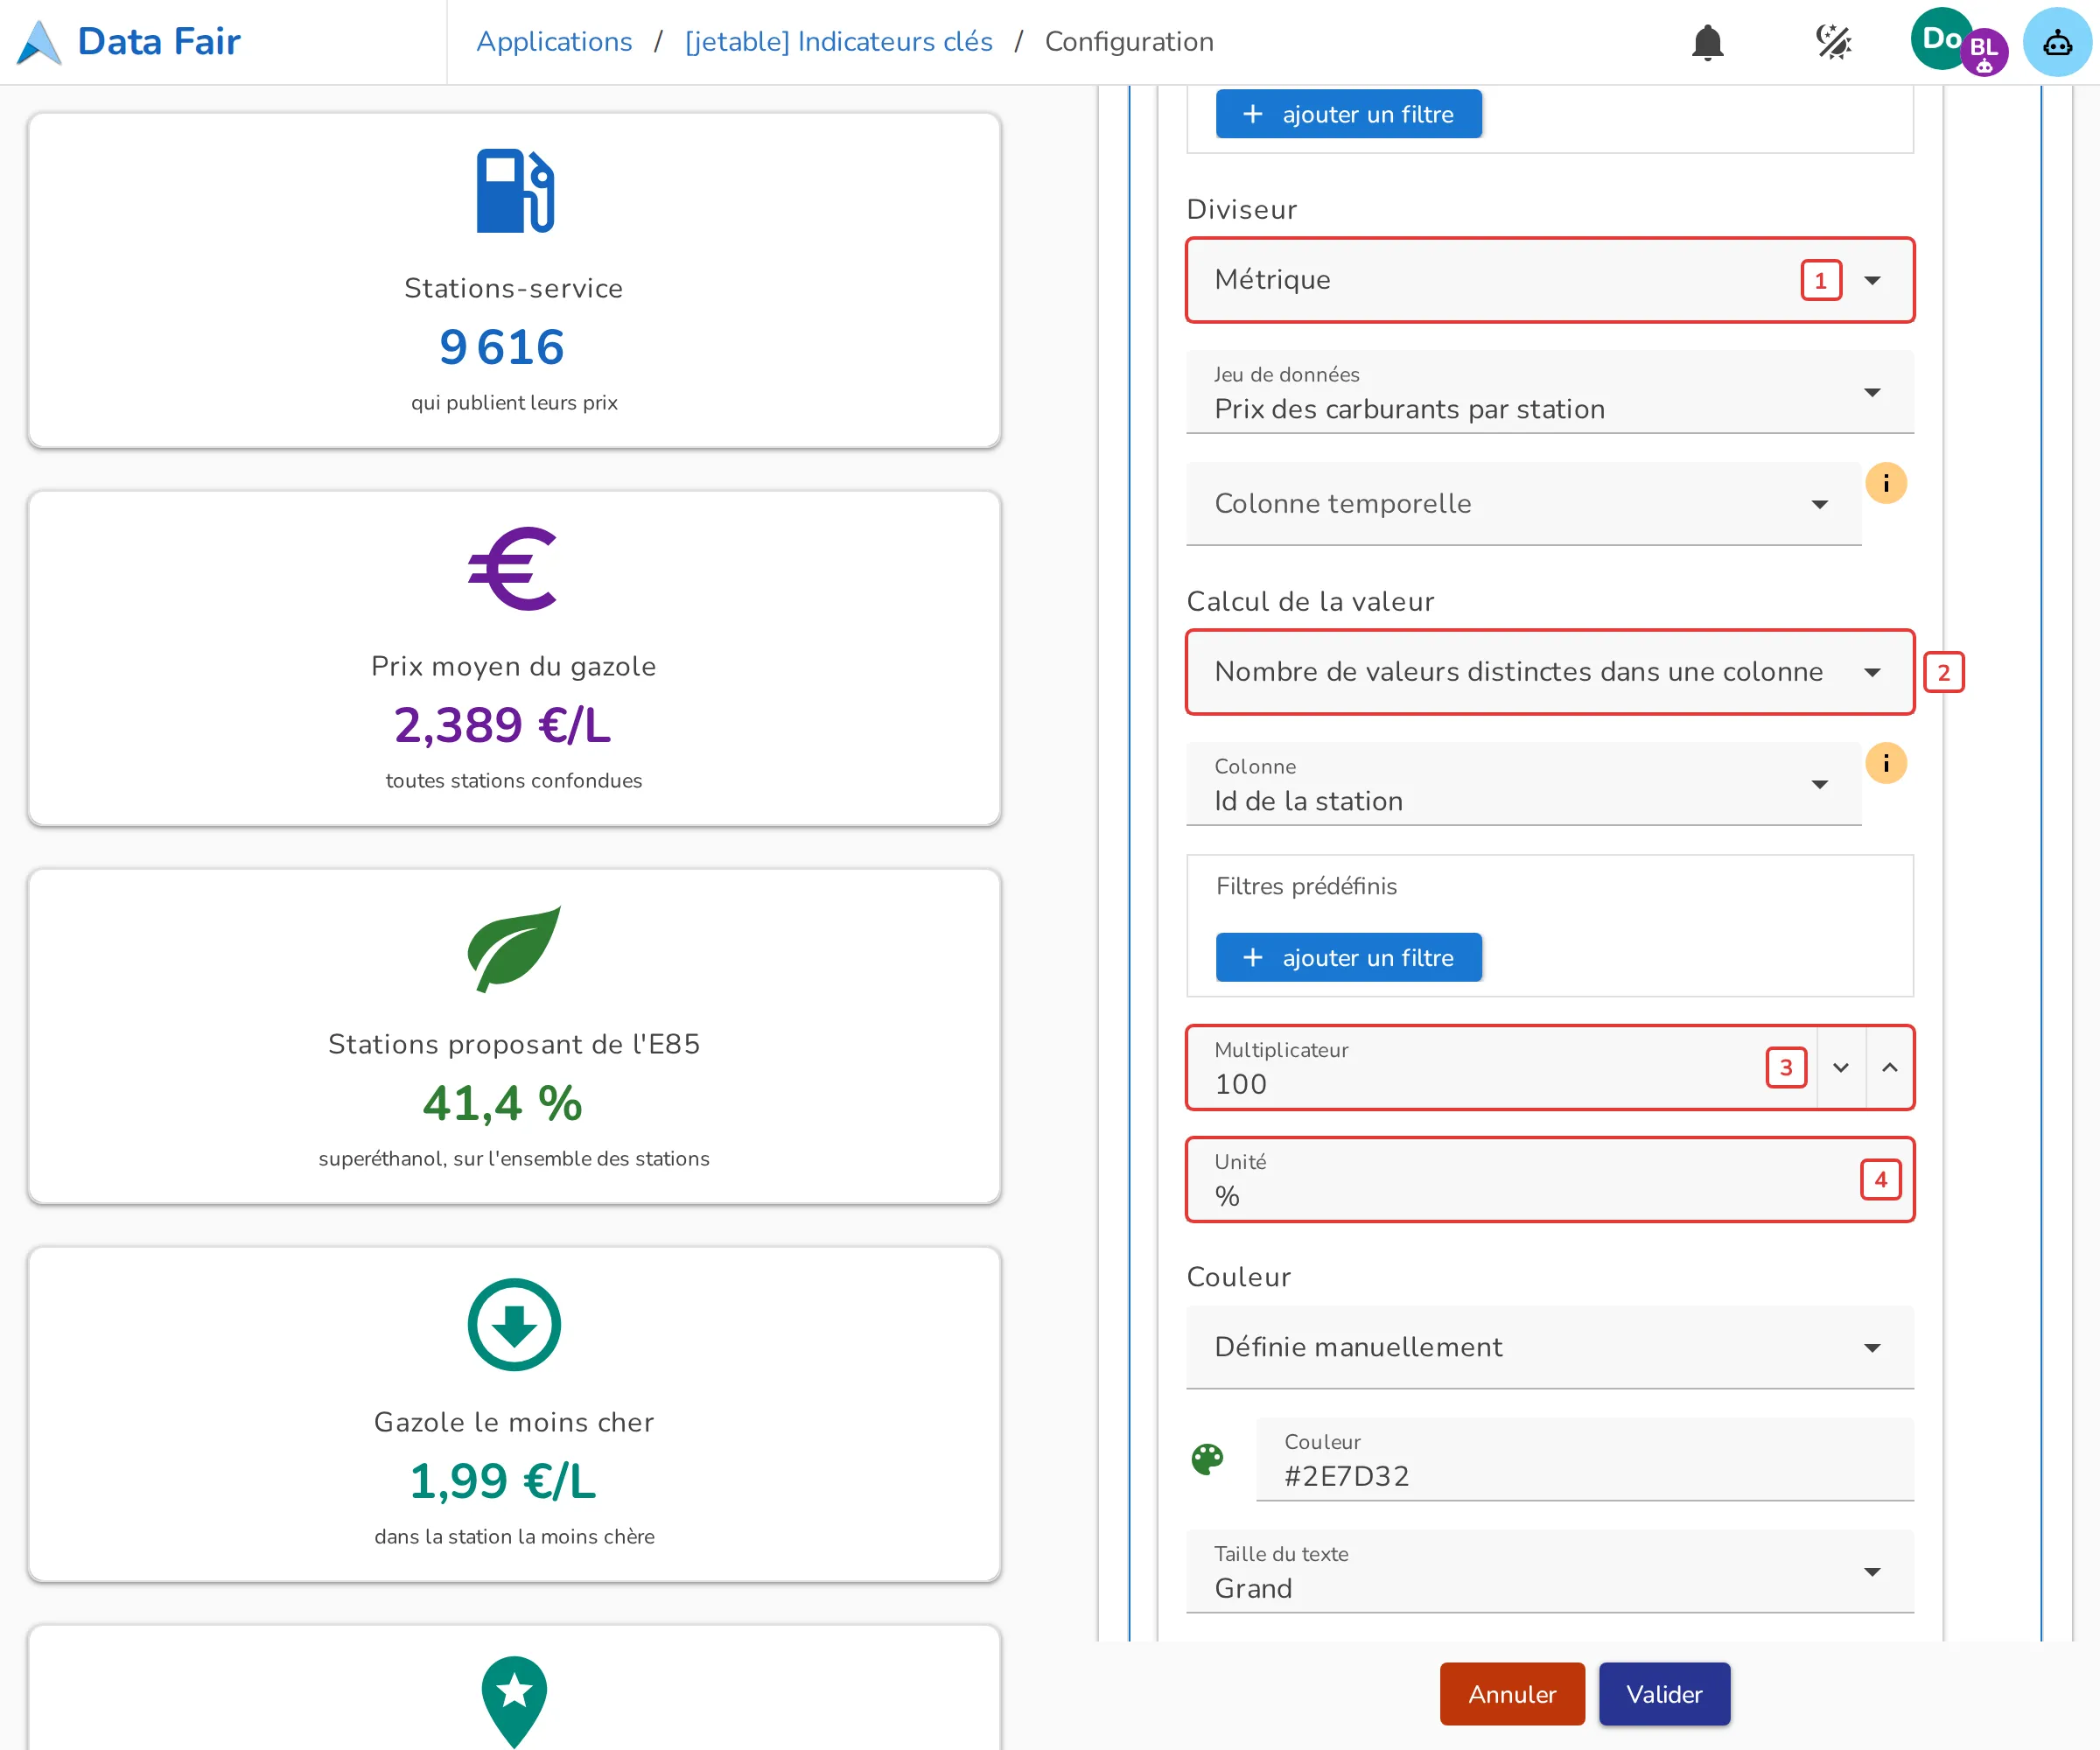Image resolution: width=2100 pixels, height=1750 pixels.
Task: Click the Data Fair logo
Action: pyautogui.click(x=129, y=42)
